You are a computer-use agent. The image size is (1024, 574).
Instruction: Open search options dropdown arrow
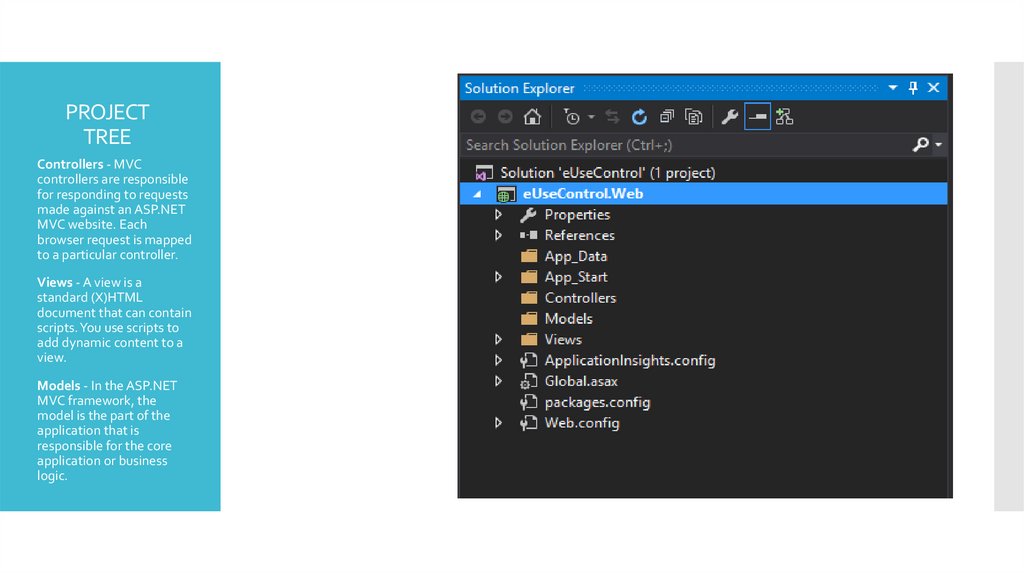point(938,144)
